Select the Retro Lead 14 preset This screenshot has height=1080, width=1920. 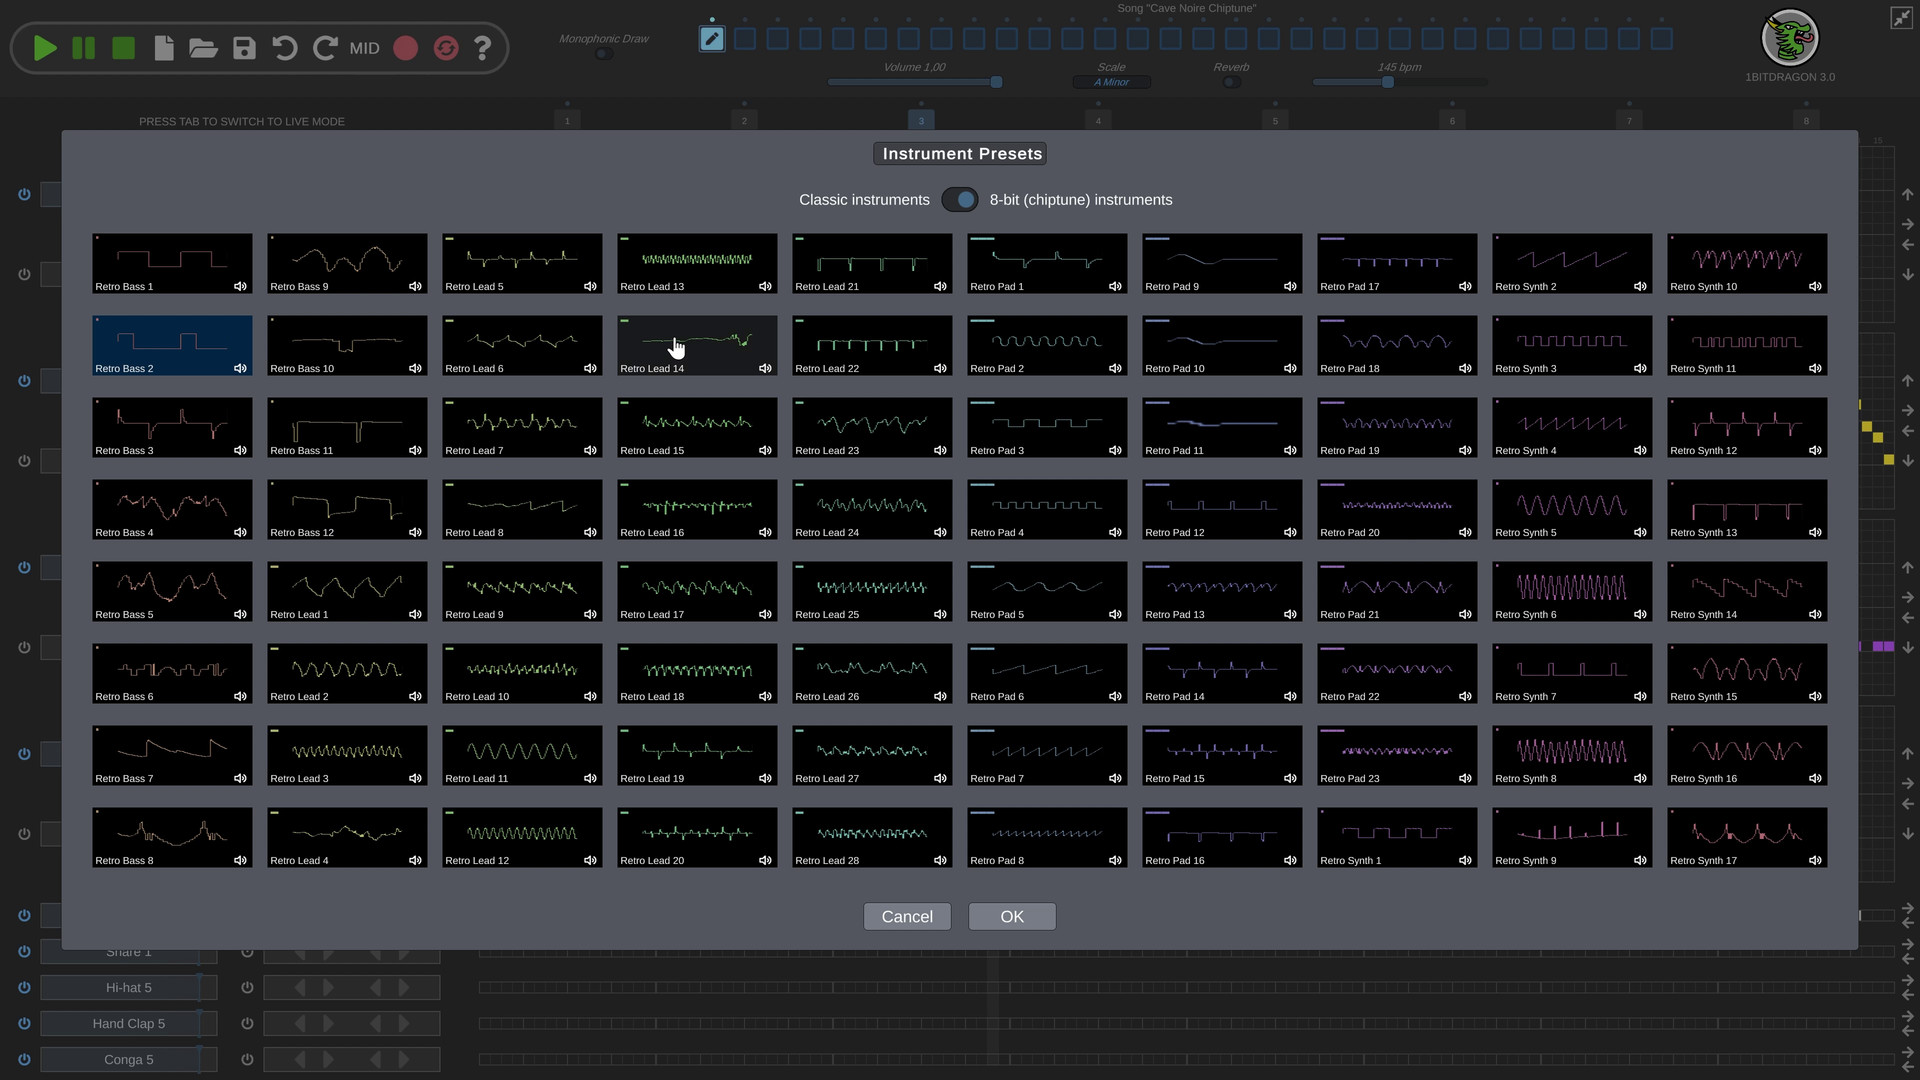[697, 345]
